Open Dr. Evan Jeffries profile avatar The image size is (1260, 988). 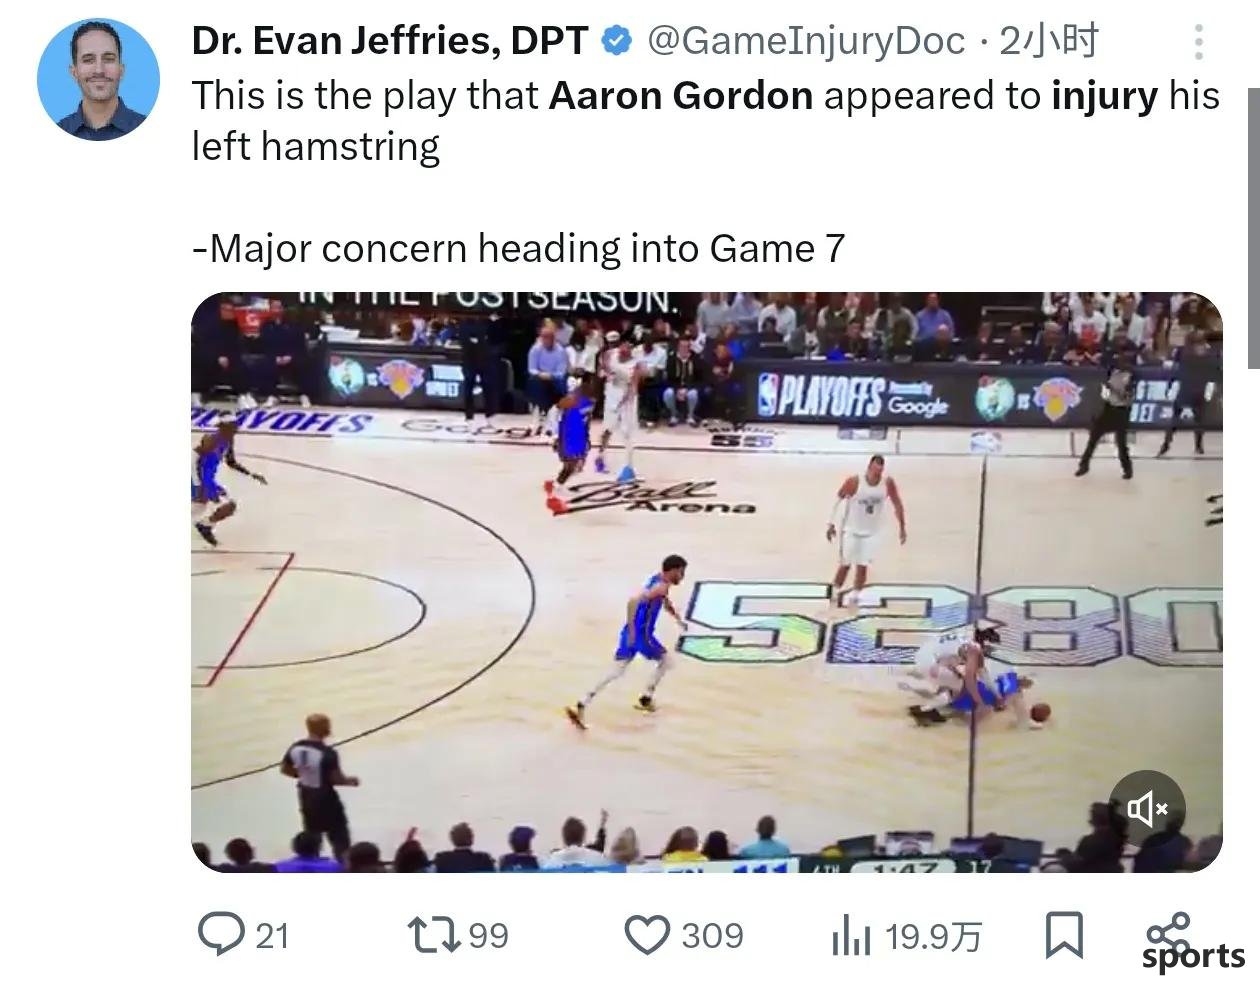pyautogui.click(x=99, y=79)
